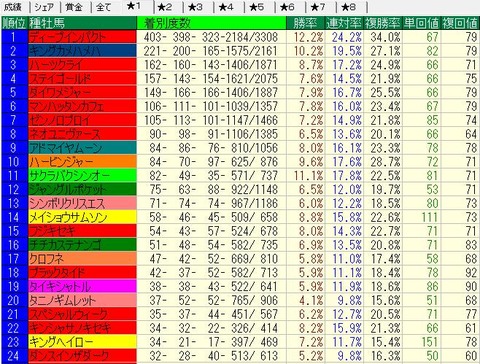Select the ハービンジャー stallion name
Screen dimensions: 480x364
click(x=82, y=162)
